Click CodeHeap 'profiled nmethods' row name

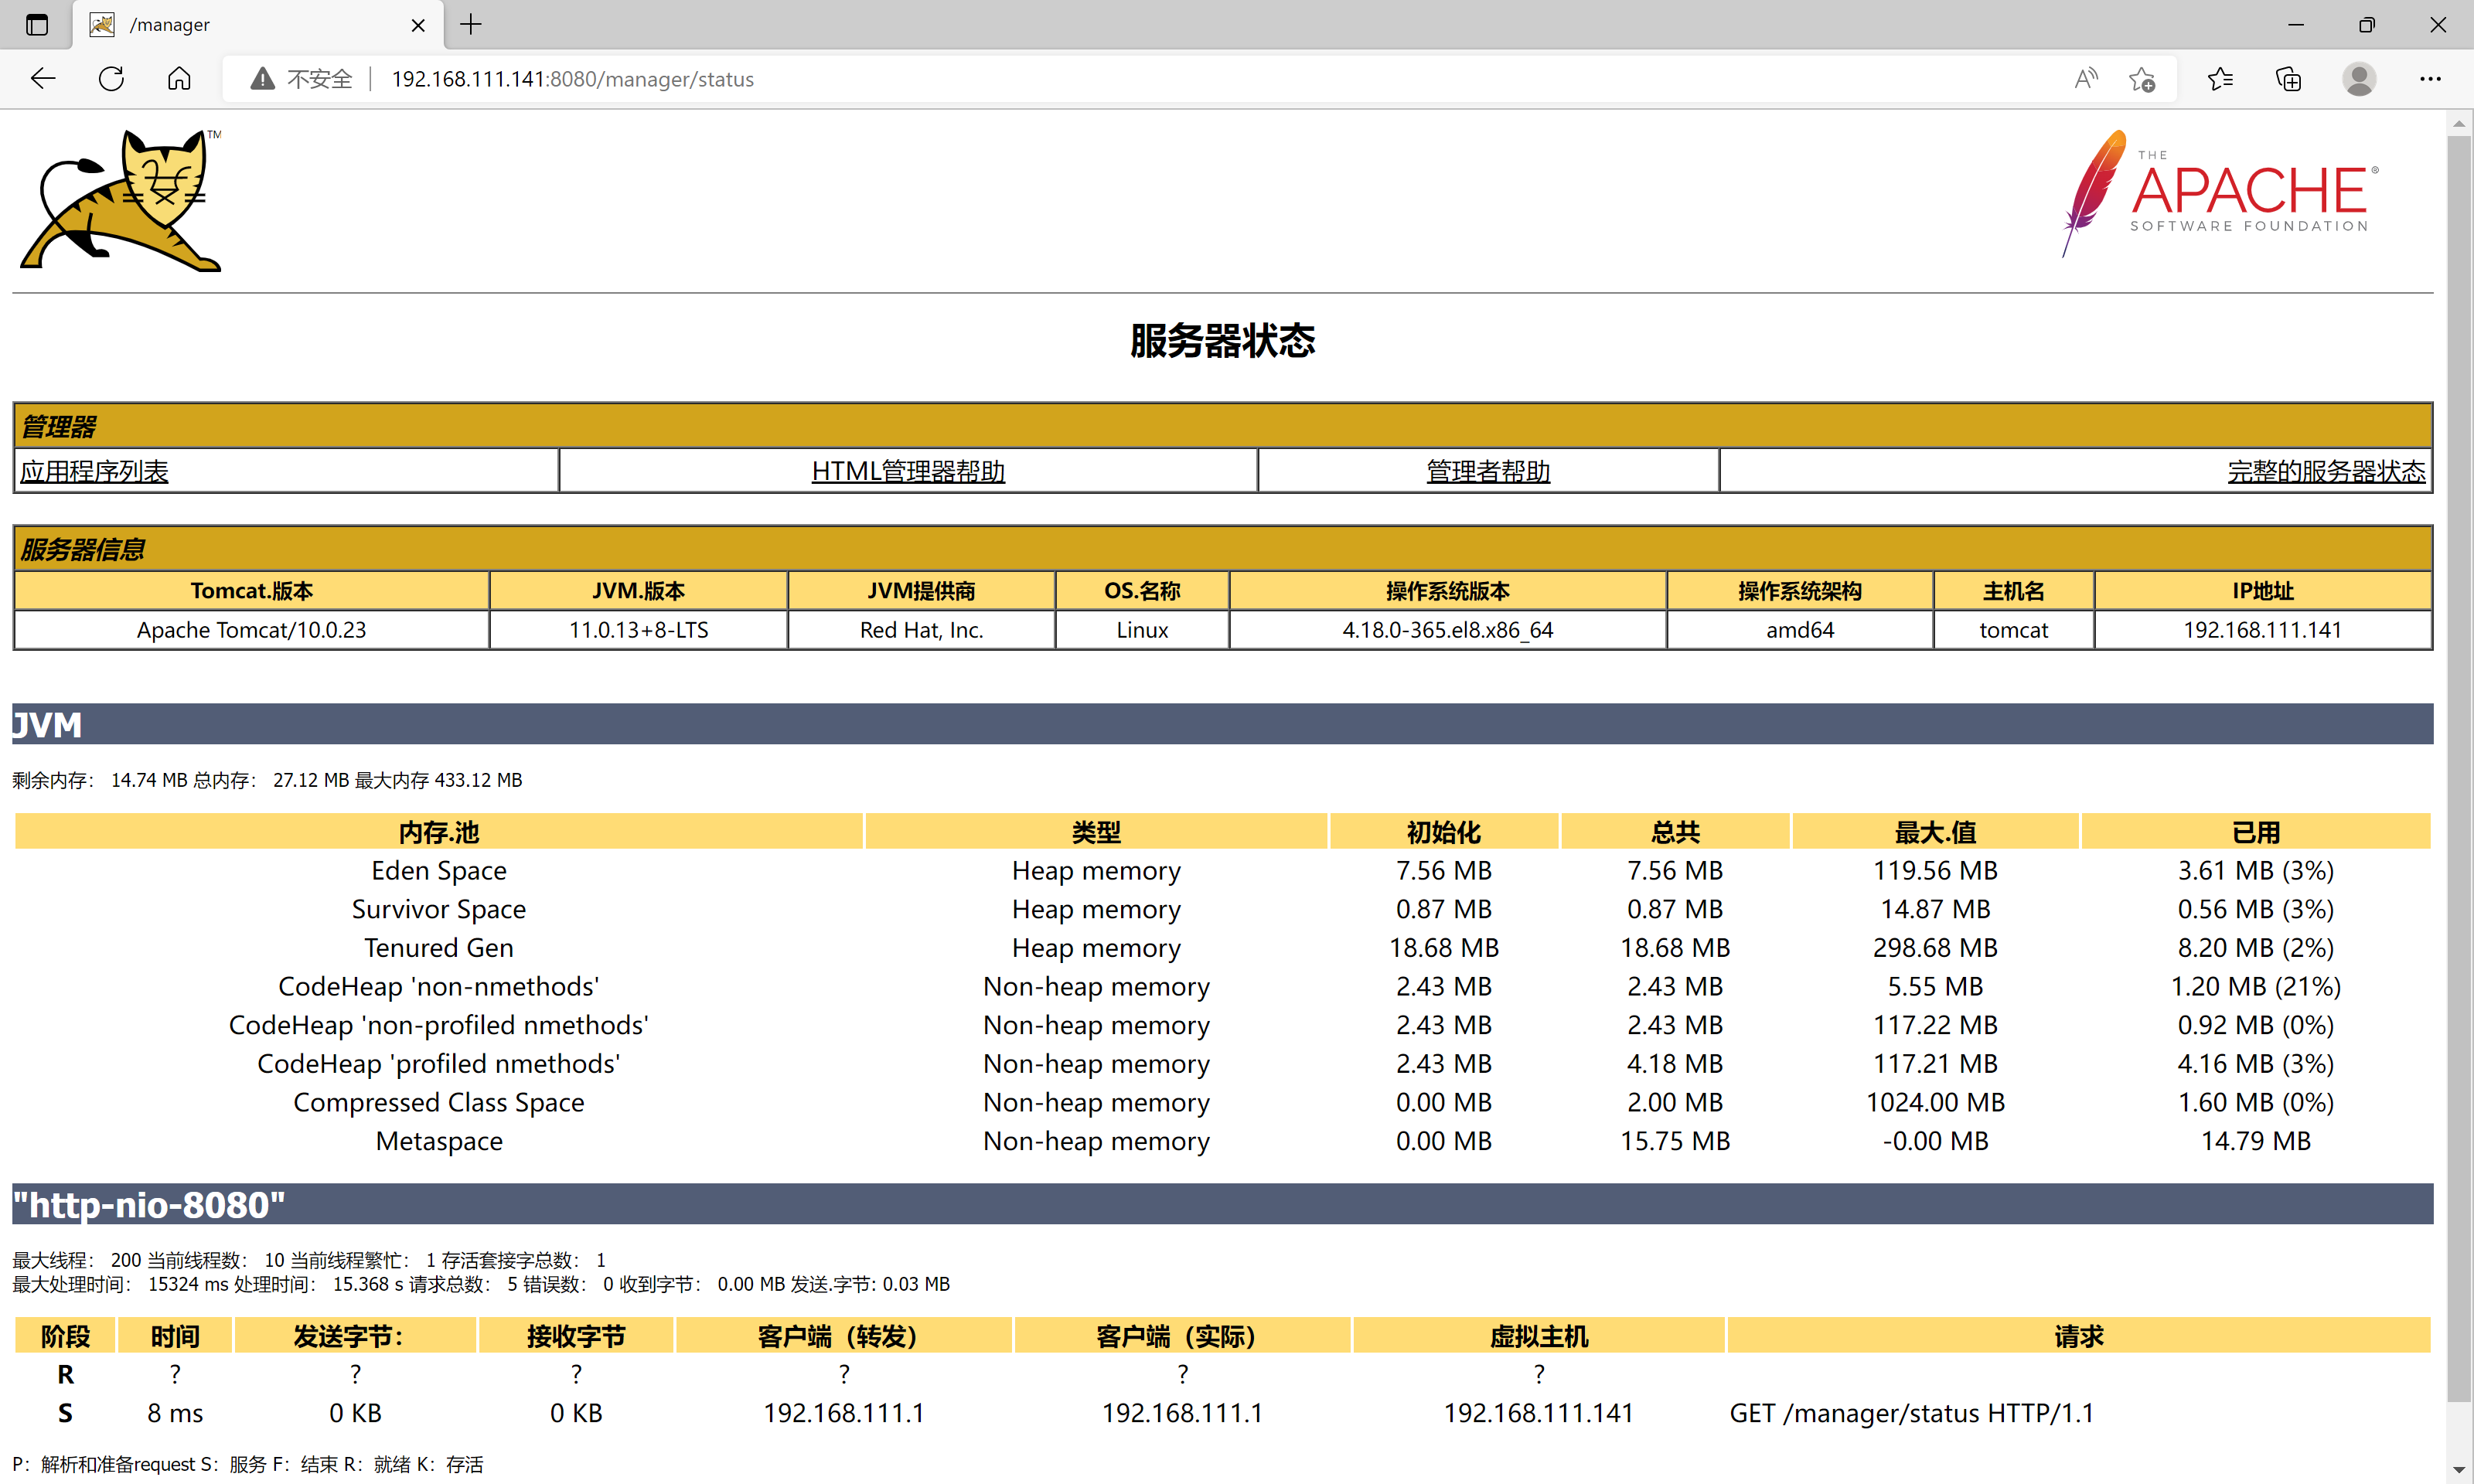439,1064
